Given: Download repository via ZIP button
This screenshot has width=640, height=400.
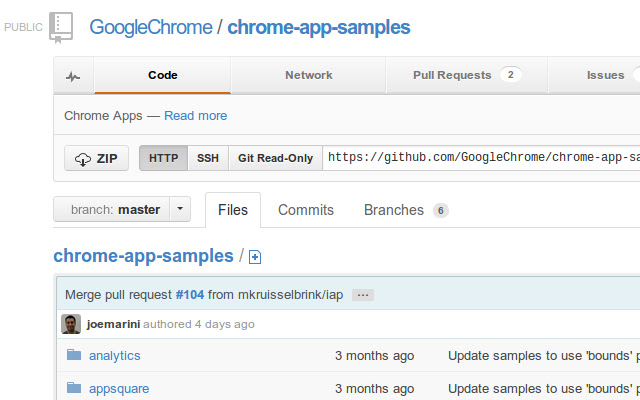Looking at the screenshot, I should pos(96,158).
